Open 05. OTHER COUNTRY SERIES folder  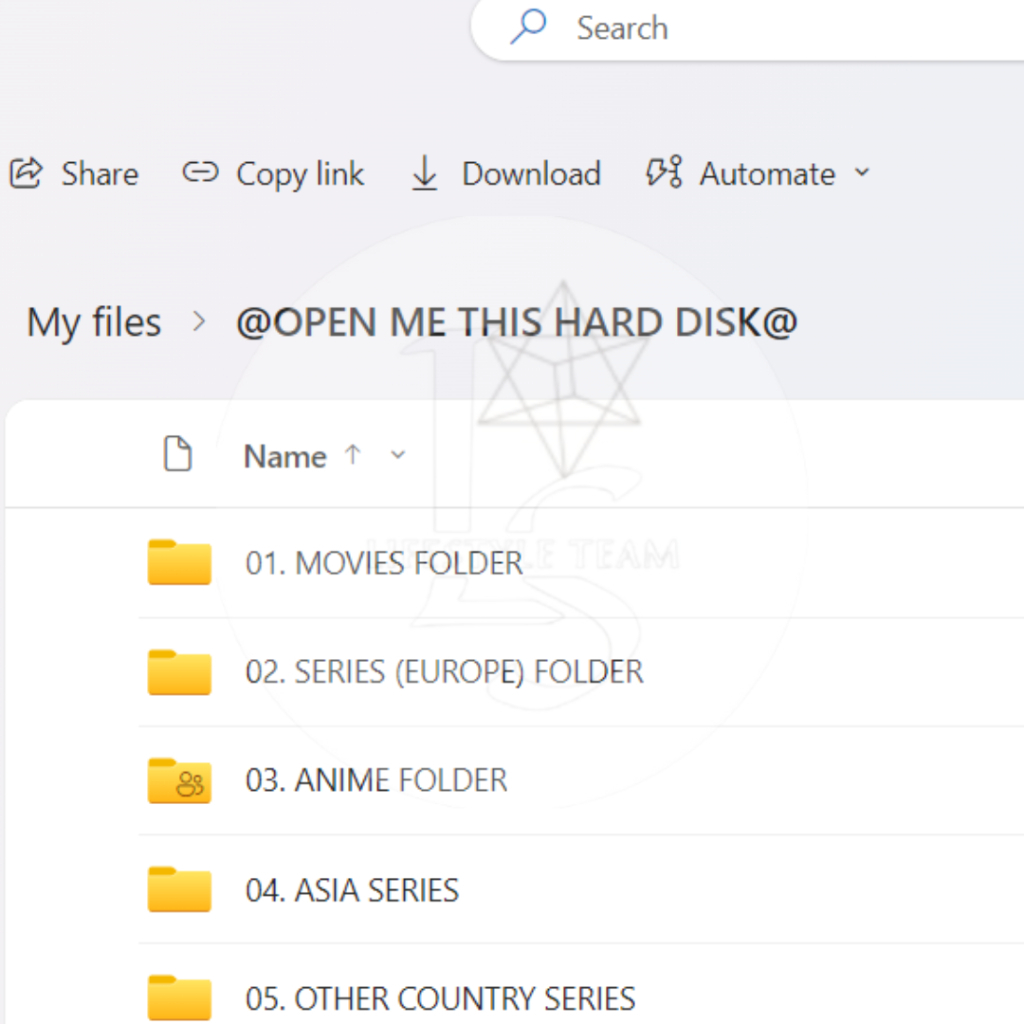pos(440,999)
